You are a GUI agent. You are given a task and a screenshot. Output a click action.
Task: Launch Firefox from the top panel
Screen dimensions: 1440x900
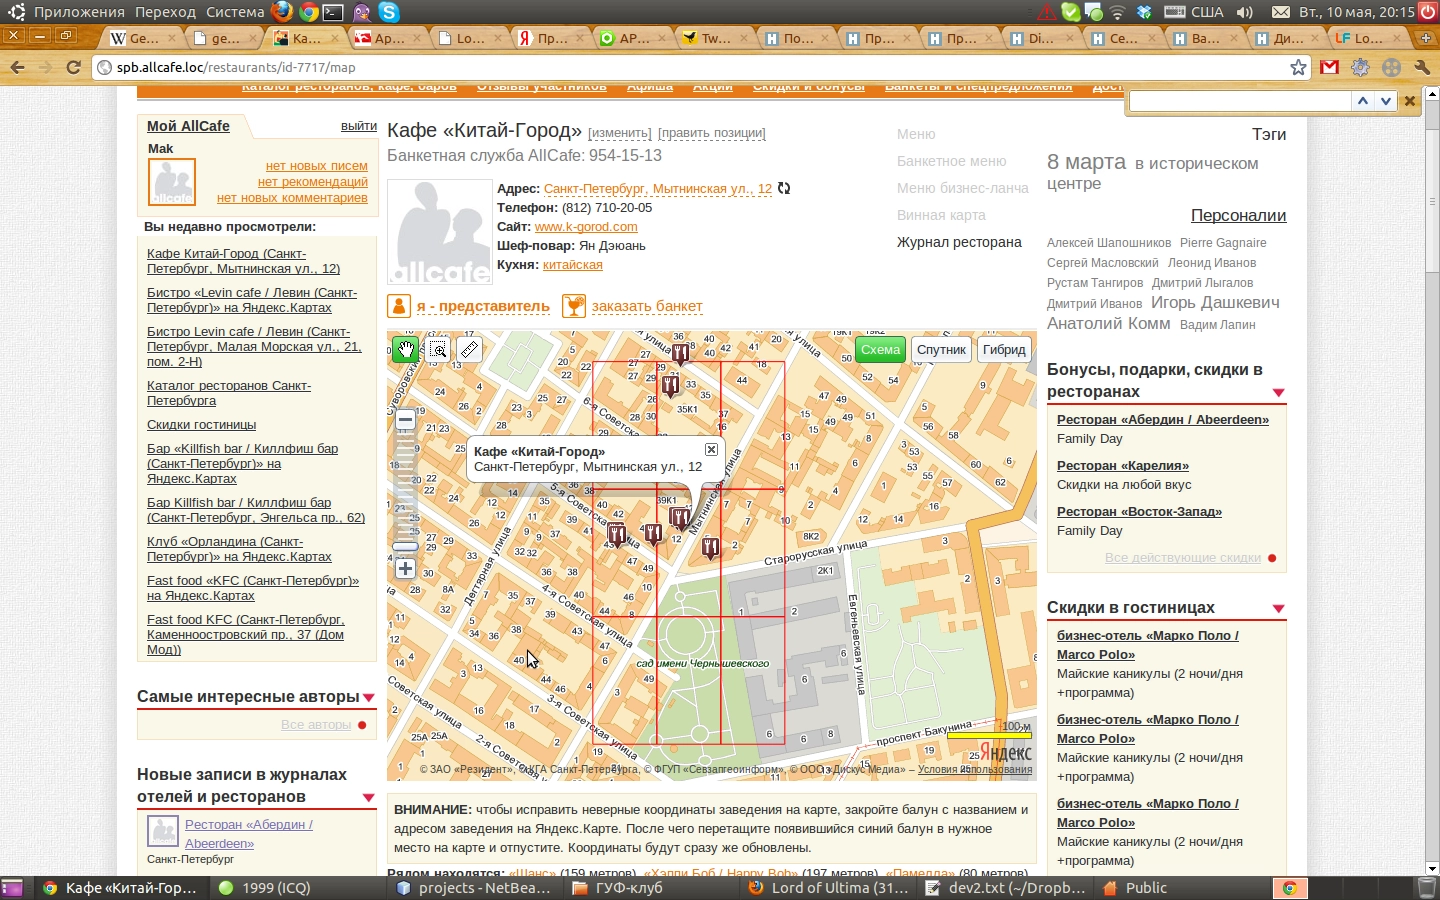[282, 12]
